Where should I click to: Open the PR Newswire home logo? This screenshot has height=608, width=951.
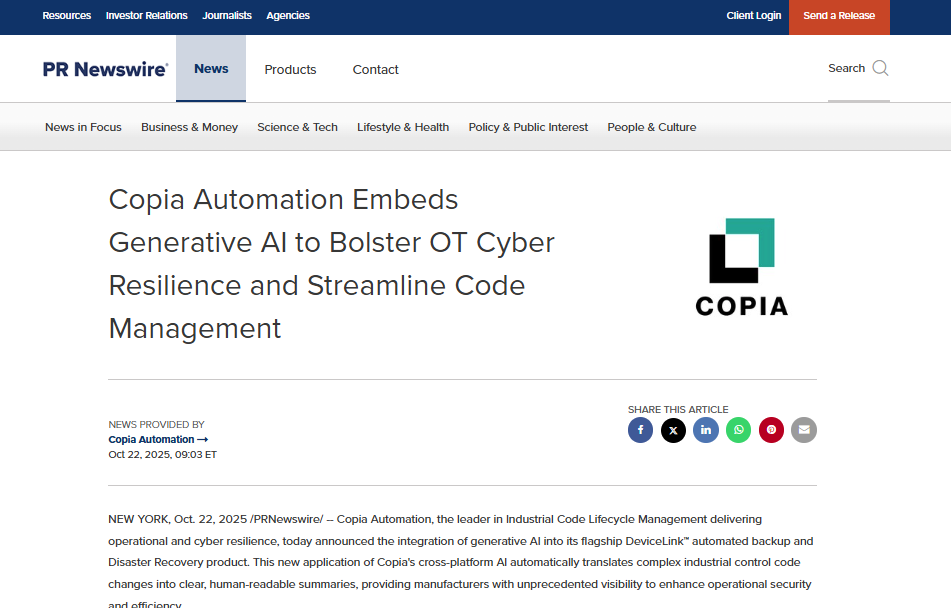(106, 69)
